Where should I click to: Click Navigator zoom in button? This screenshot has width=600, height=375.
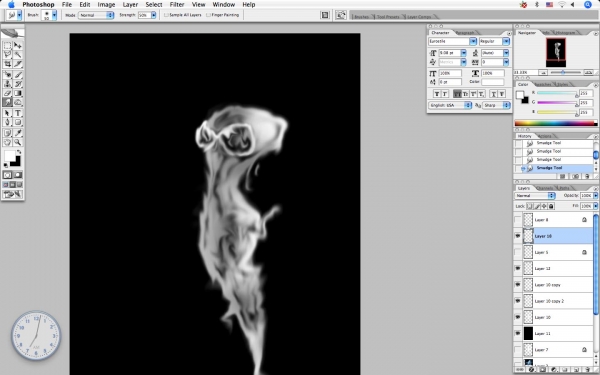(589, 72)
